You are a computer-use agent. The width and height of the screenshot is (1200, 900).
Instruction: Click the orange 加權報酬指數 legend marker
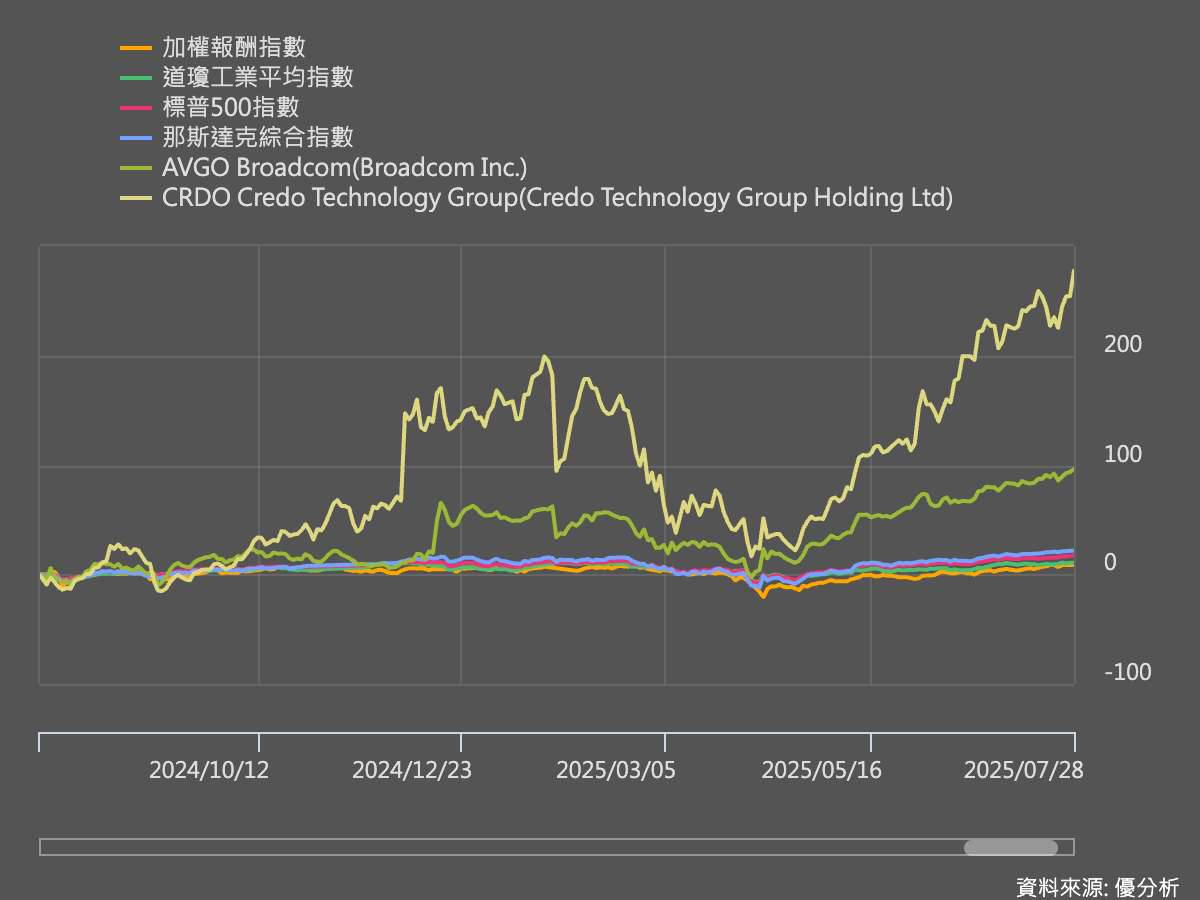pos(136,46)
